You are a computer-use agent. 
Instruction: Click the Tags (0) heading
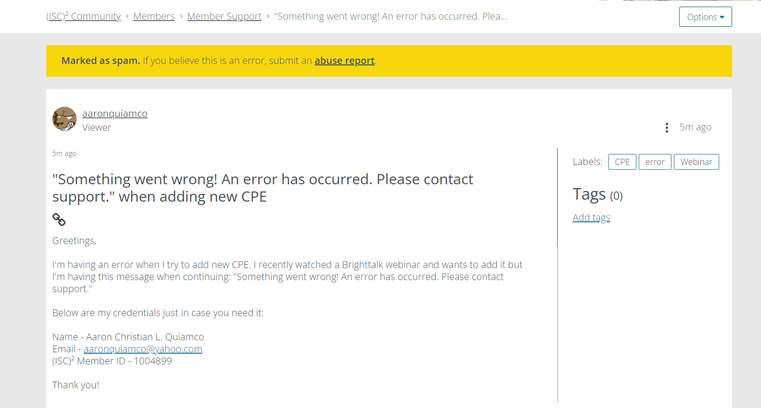point(597,194)
